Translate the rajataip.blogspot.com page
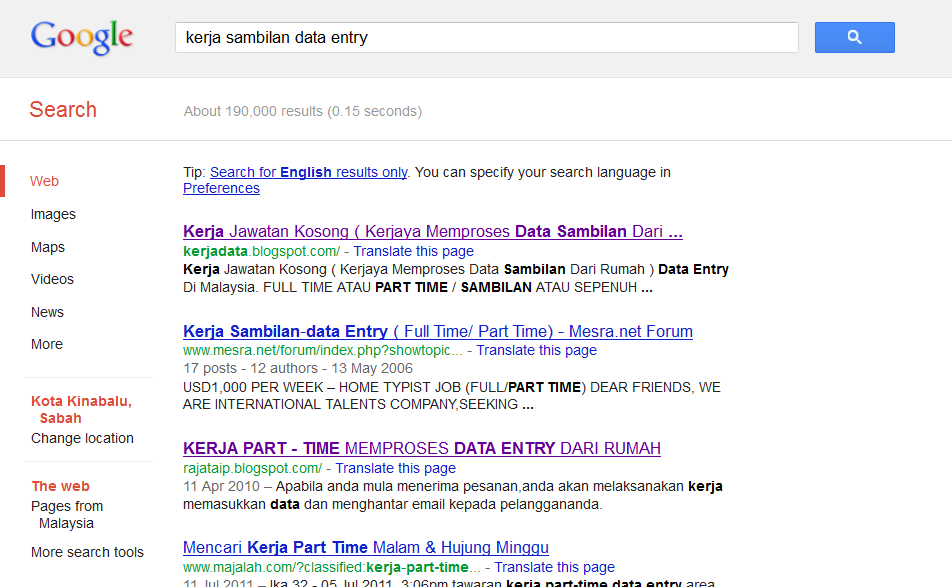952x587 pixels. click(x=395, y=469)
